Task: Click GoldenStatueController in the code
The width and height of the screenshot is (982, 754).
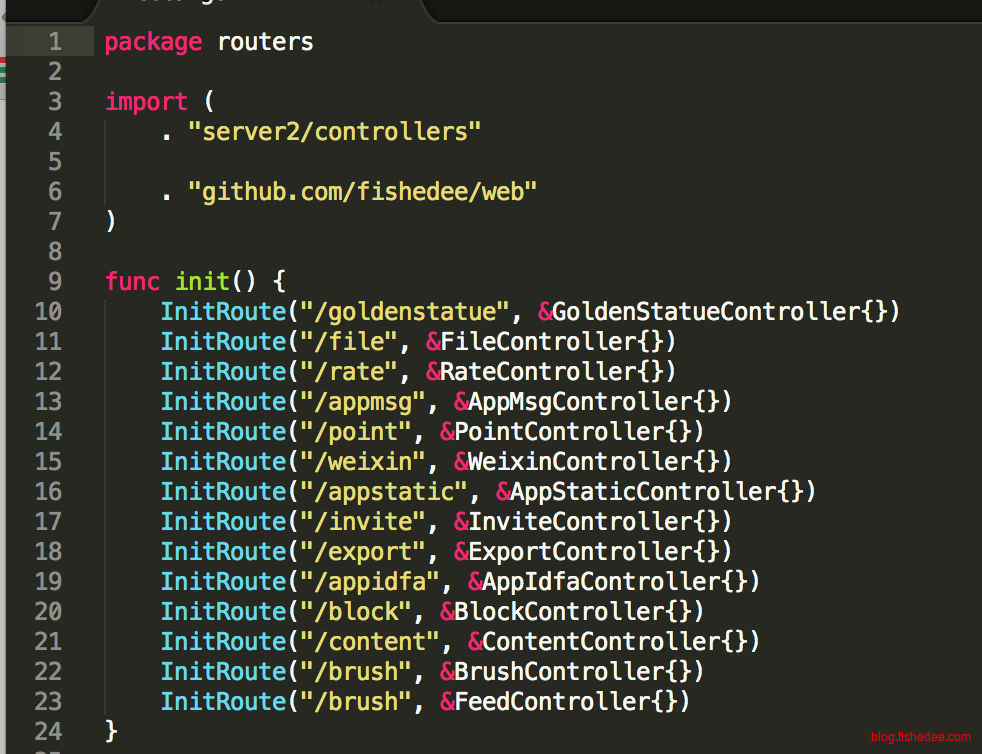Action: (x=706, y=312)
